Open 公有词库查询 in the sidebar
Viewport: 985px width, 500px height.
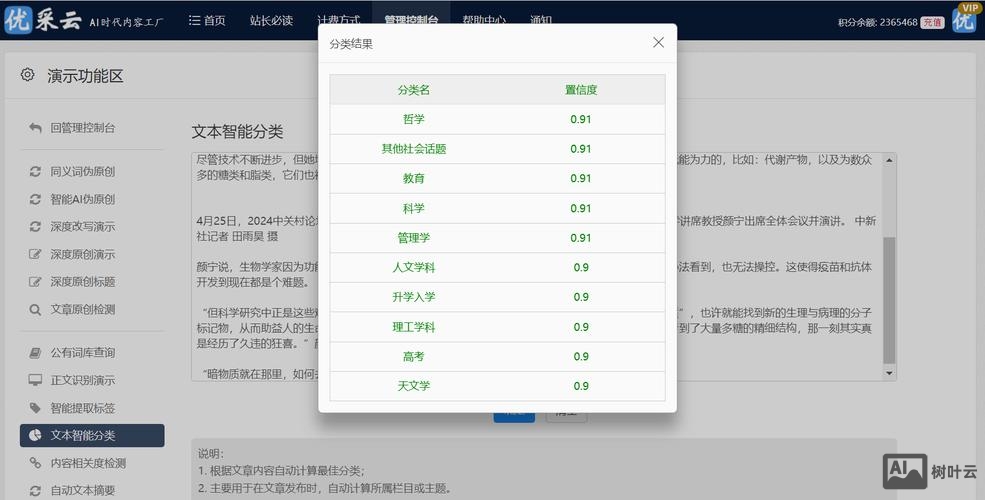click(83, 352)
